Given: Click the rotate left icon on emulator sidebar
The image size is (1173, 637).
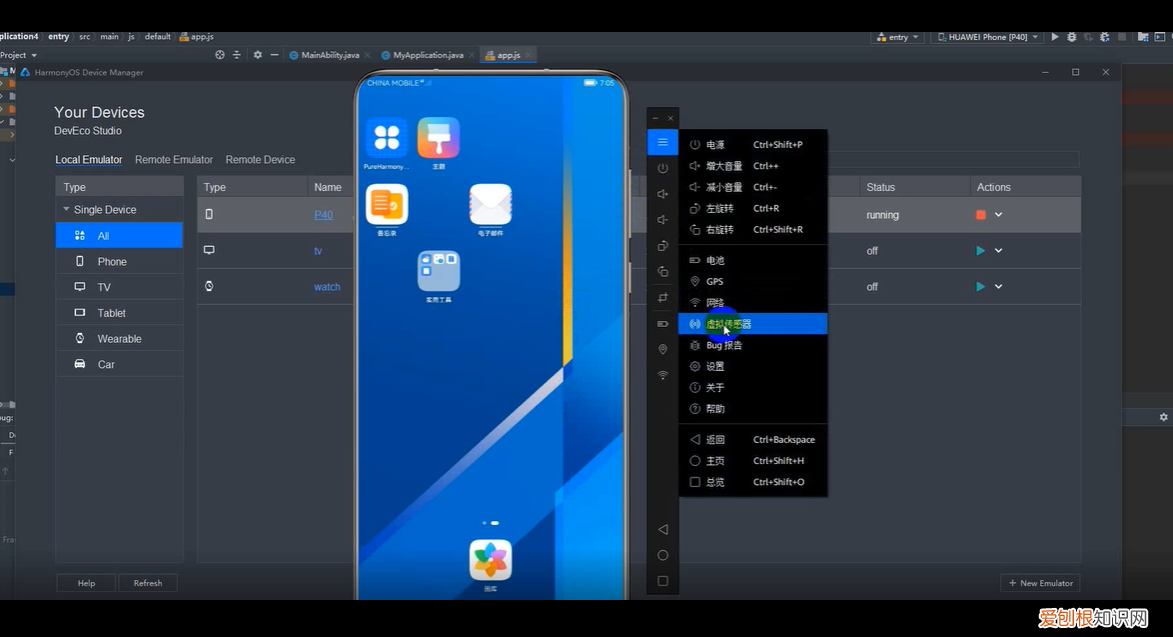Looking at the screenshot, I should point(662,246).
